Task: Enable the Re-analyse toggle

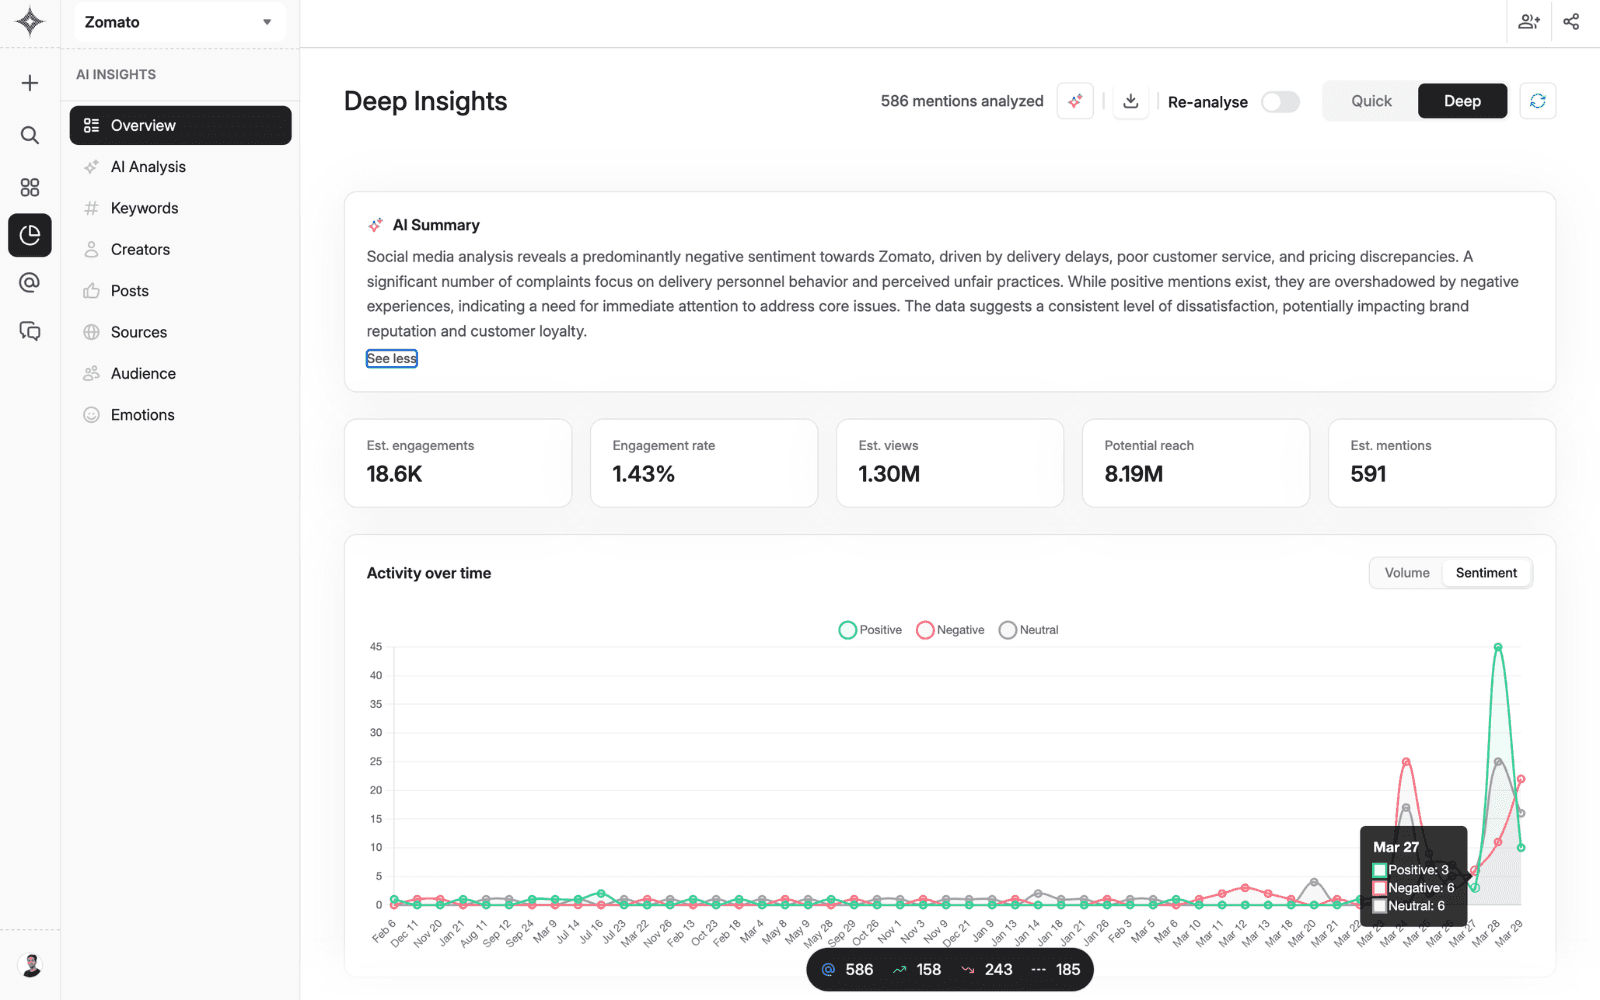Action: click(1280, 101)
